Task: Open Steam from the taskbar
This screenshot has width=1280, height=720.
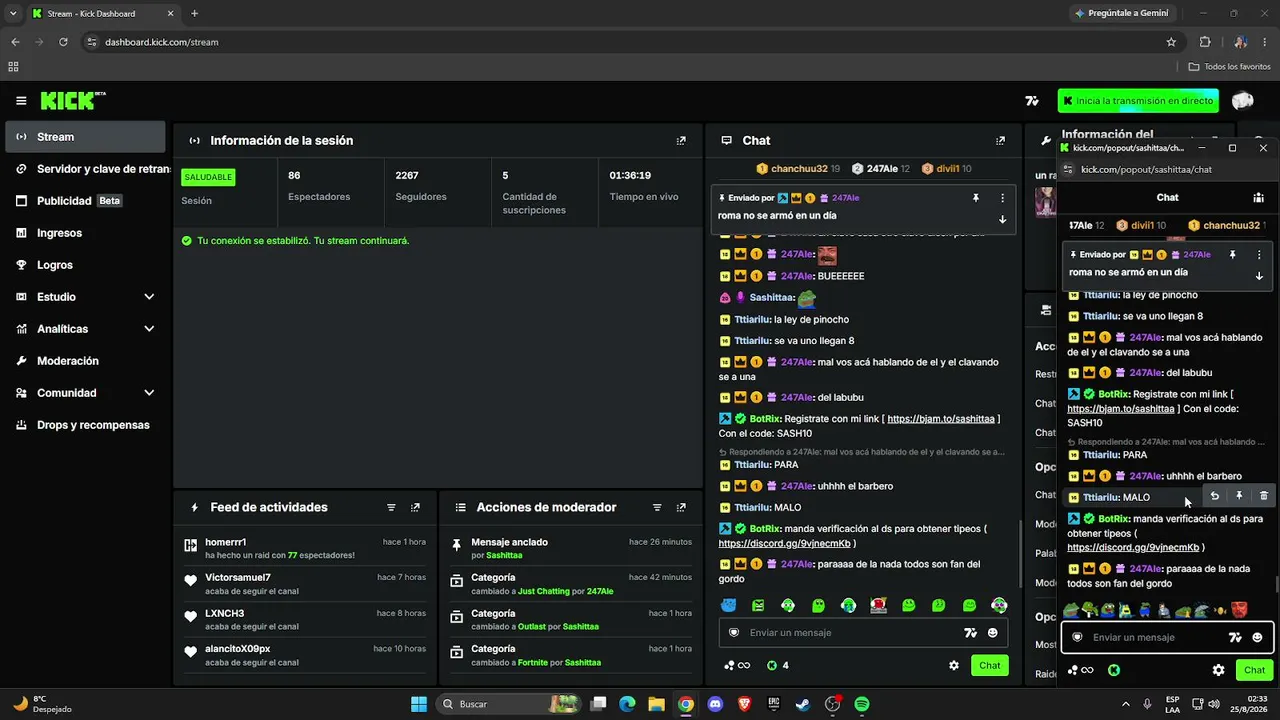Action: tap(803, 704)
